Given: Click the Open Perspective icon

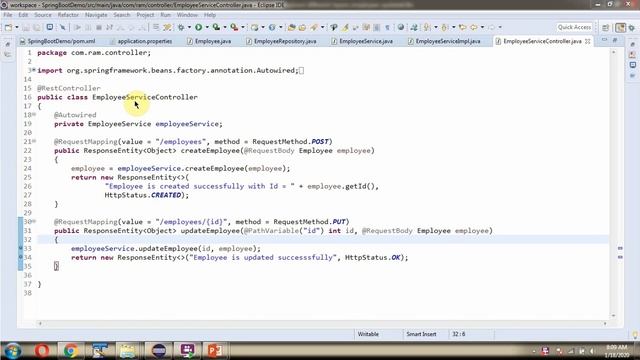Looking at the screenshot, I should (x=606, y=28).
